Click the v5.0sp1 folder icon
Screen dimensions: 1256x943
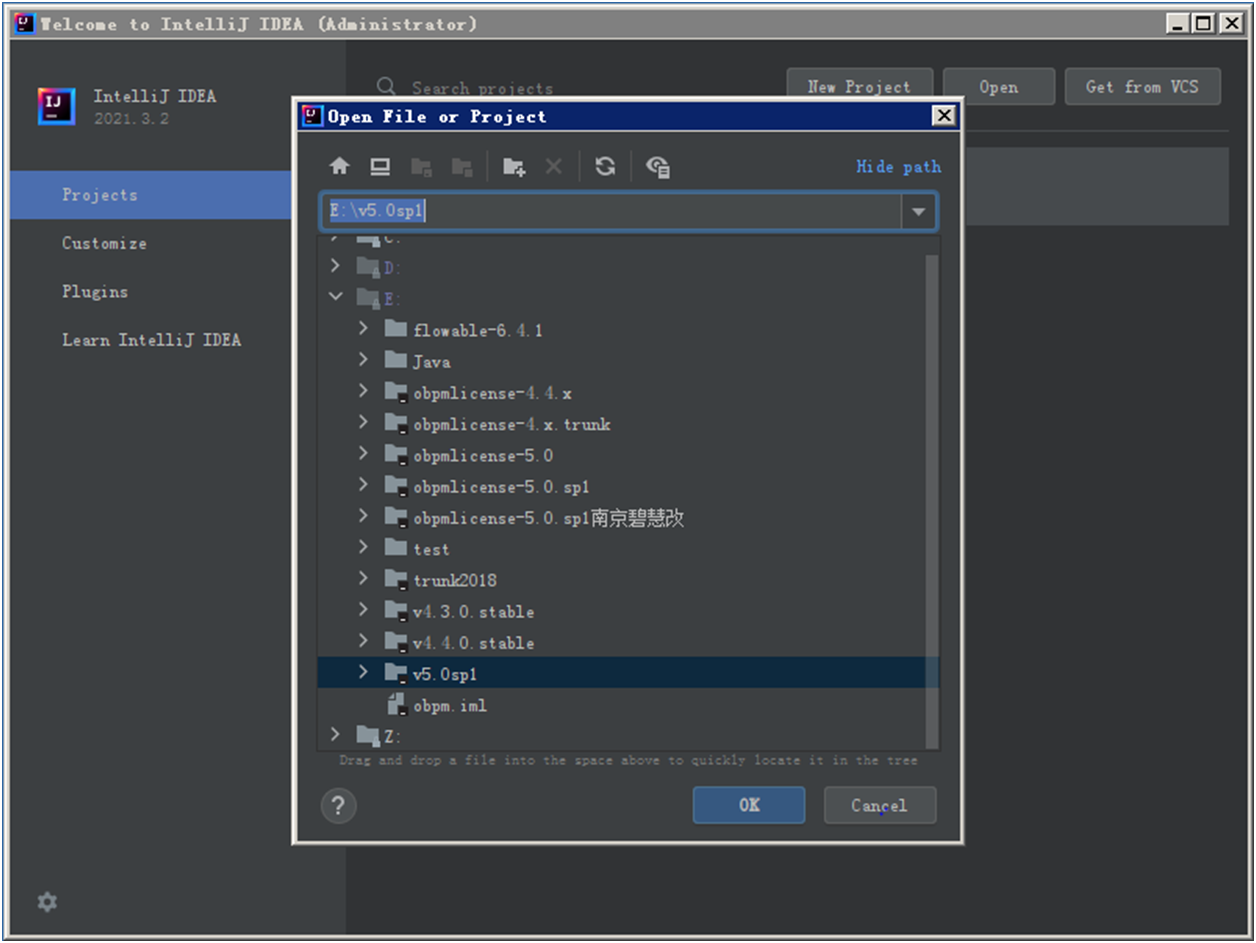396,674
